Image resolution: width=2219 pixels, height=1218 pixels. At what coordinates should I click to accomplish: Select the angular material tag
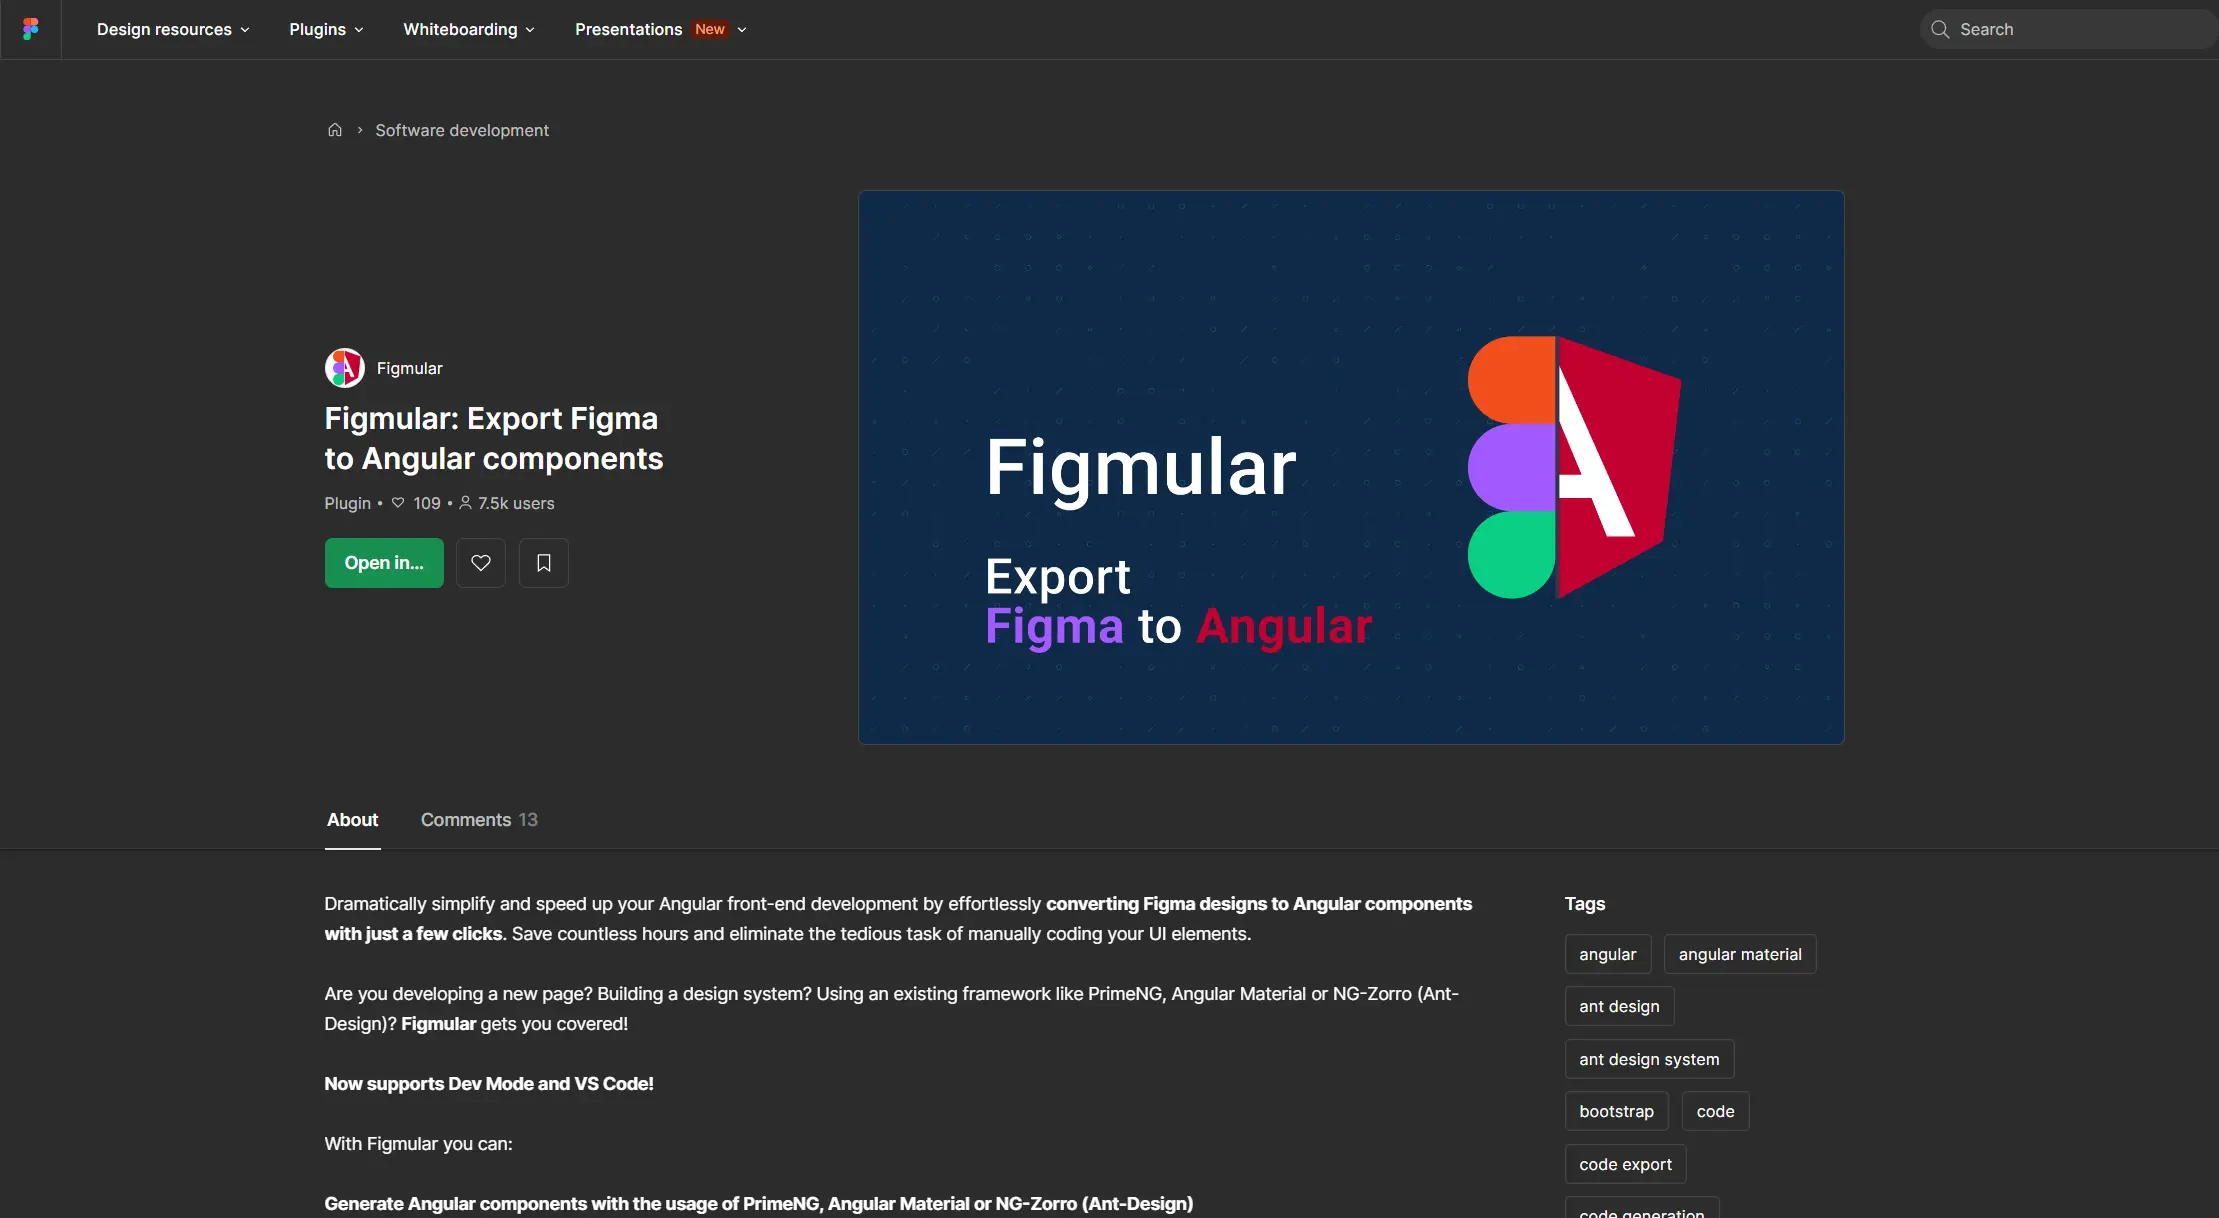1740,954
